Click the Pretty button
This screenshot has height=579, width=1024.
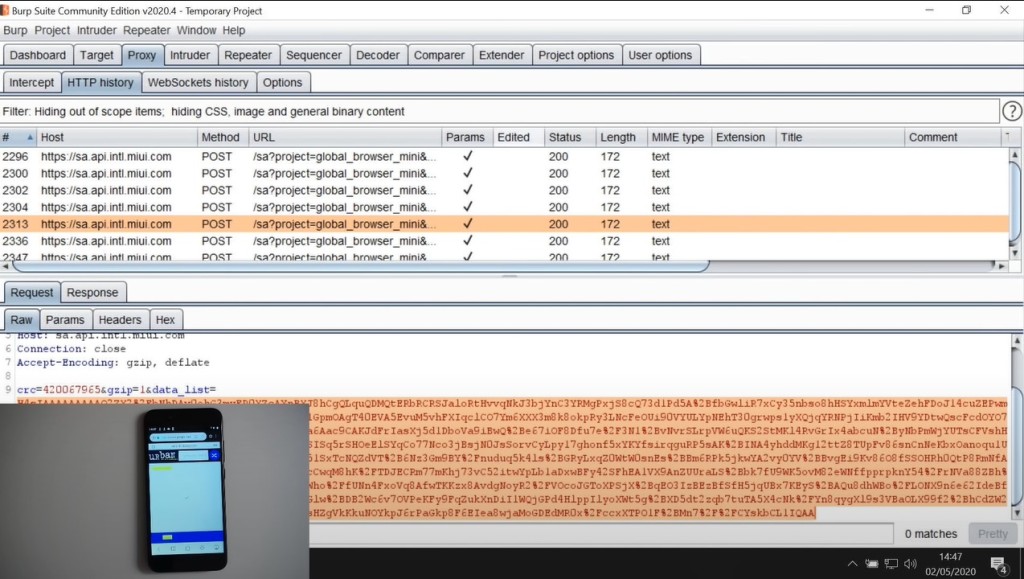tap(993, 534)
